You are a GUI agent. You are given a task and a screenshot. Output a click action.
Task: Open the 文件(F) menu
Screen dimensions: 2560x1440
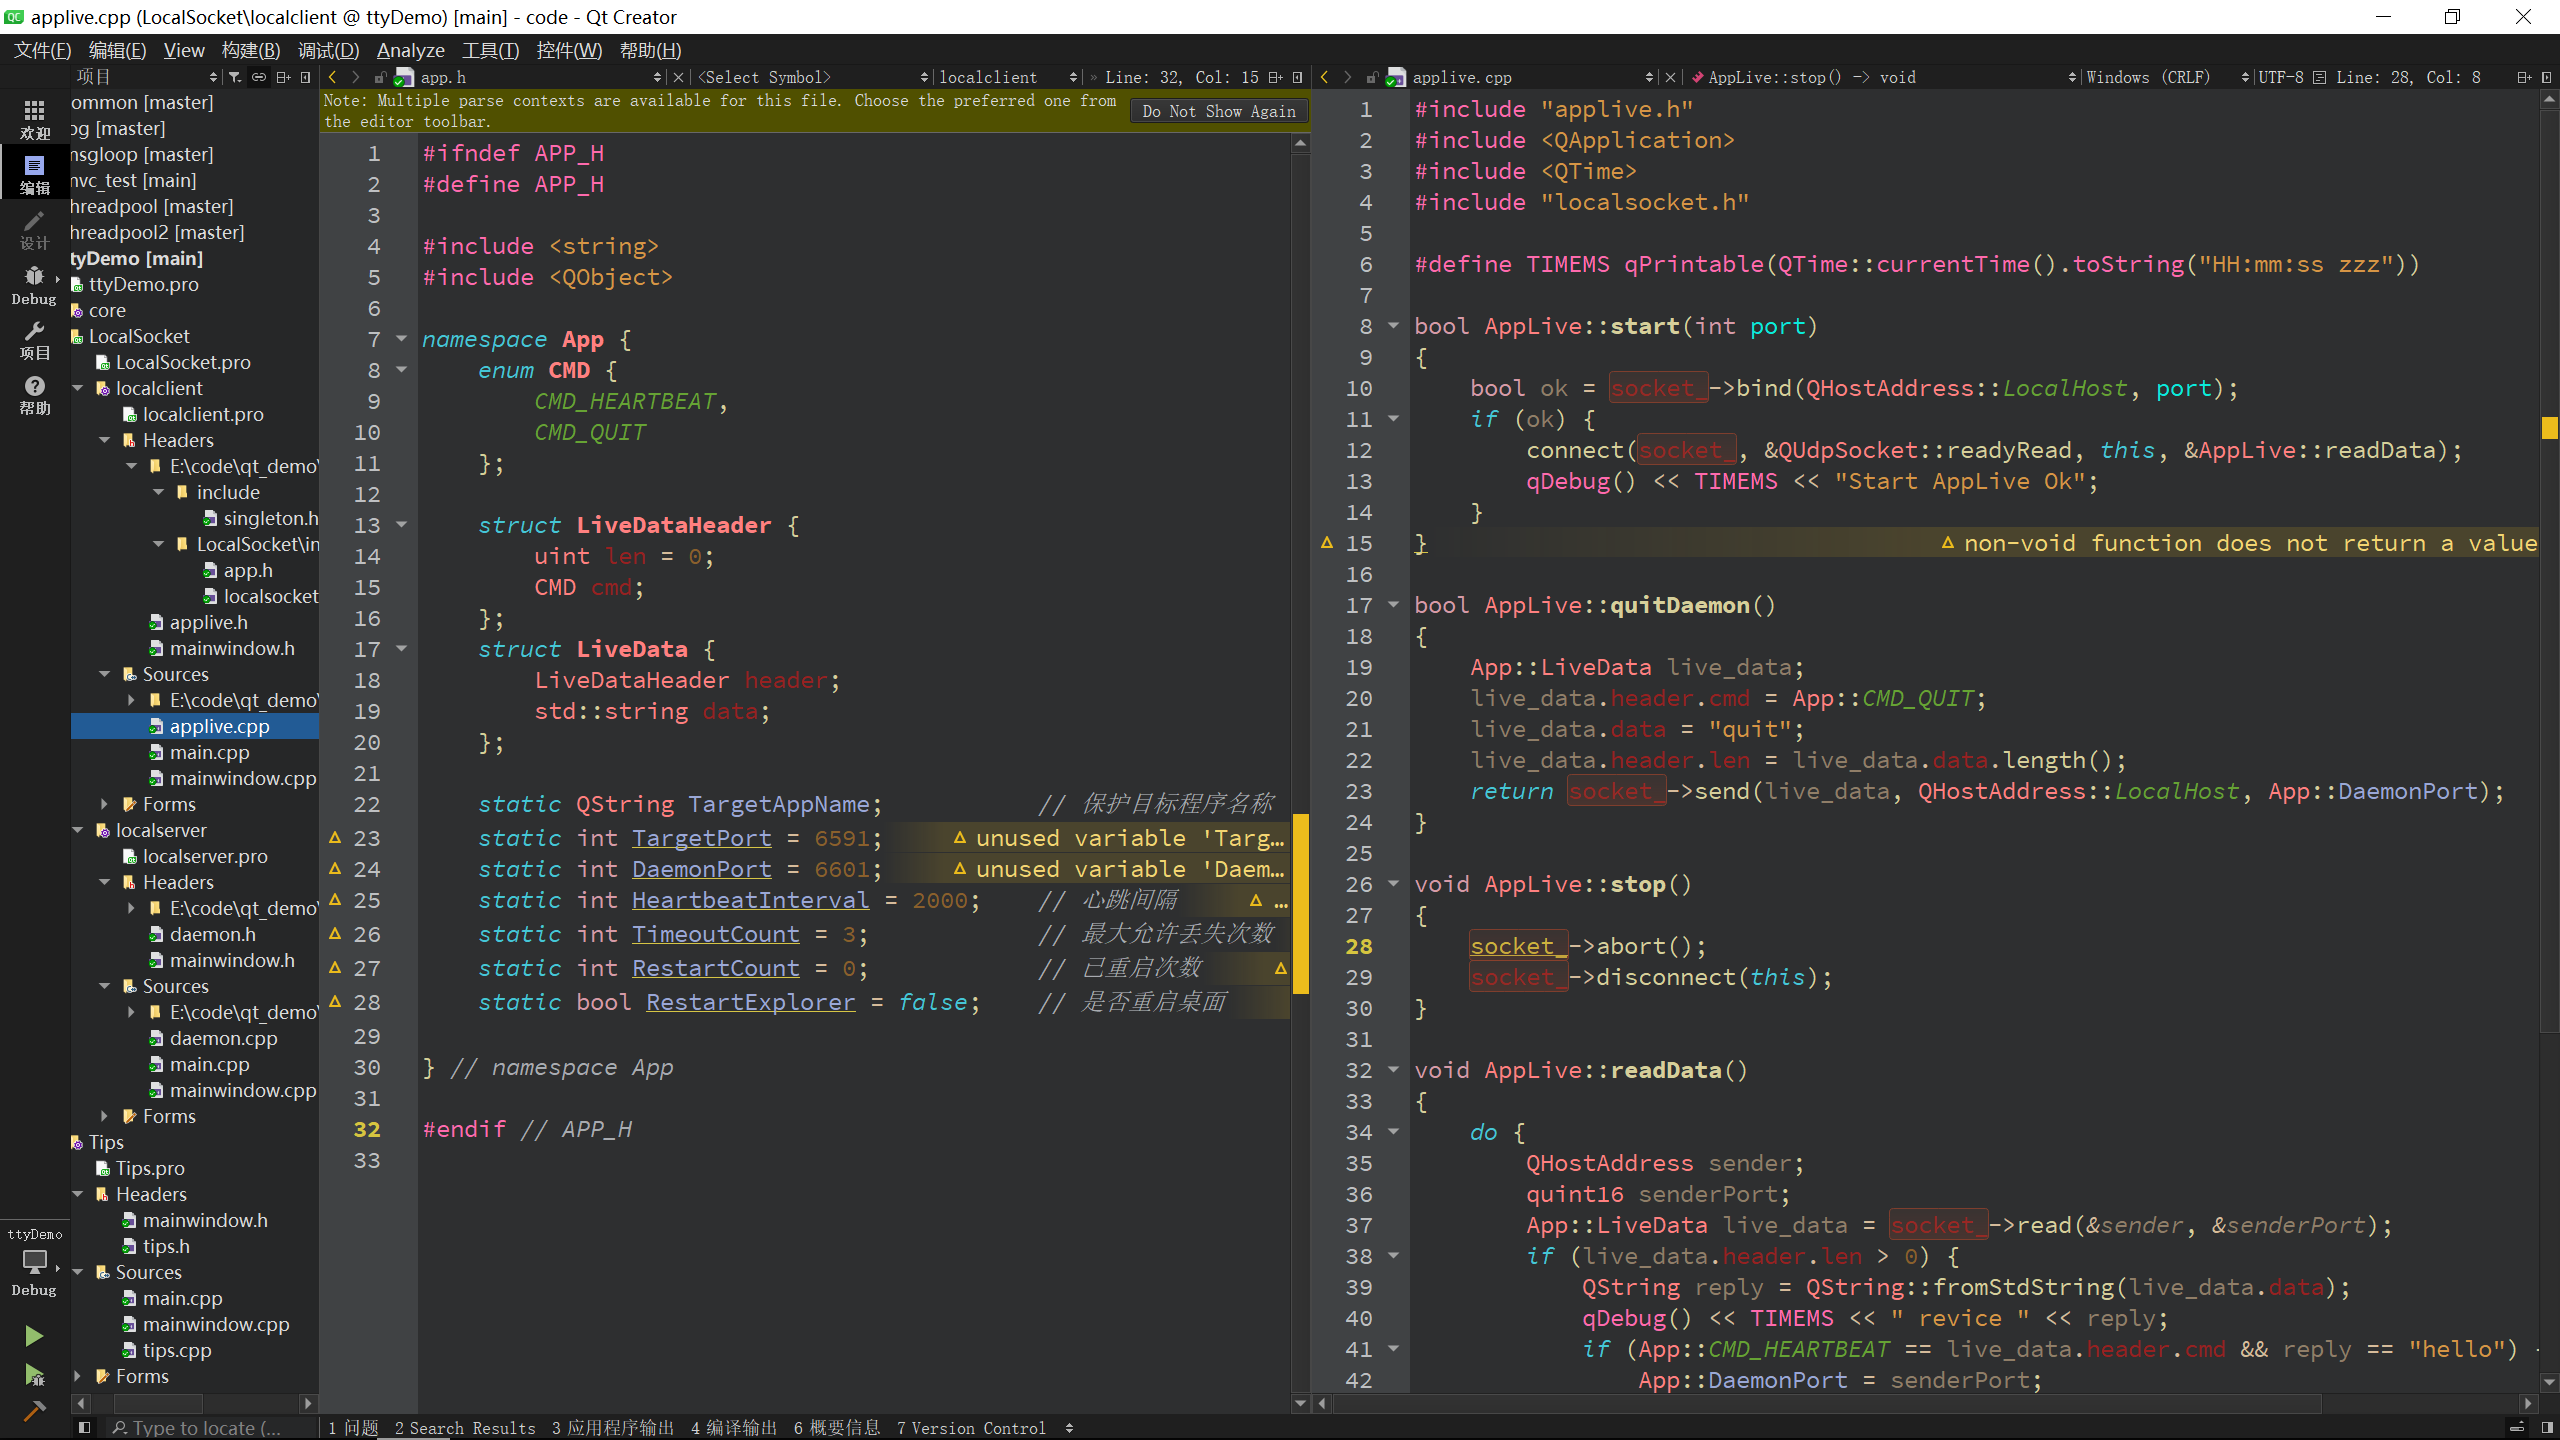(x=42, y=50)
